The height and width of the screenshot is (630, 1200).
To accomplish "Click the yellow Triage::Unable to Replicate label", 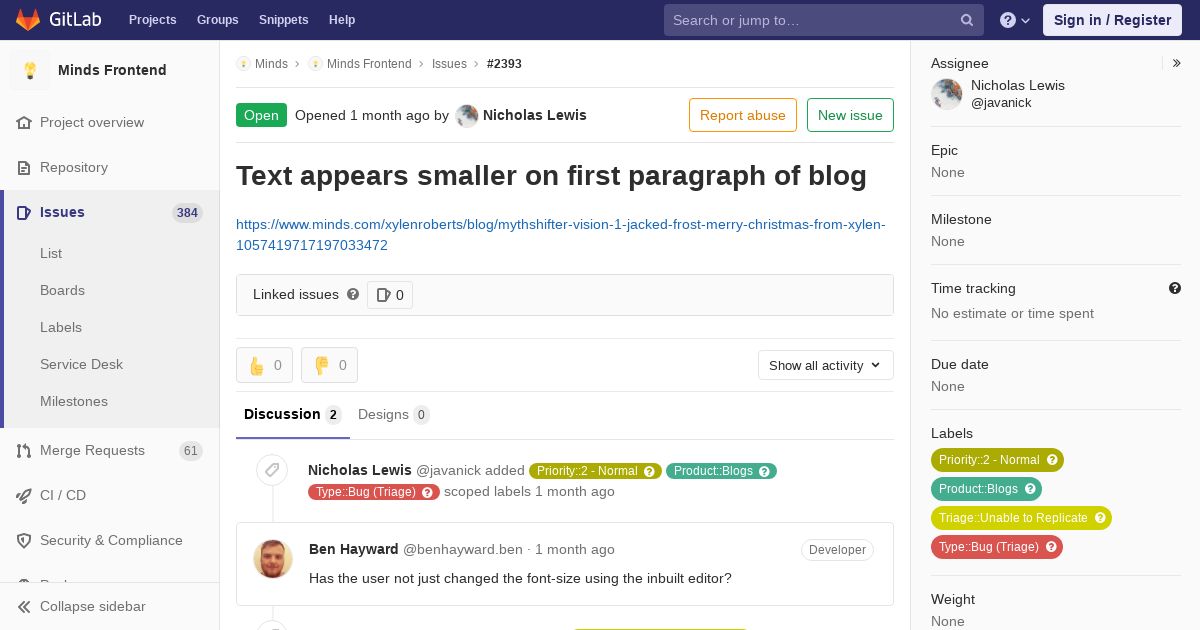I will click(x=1021, y=518).
